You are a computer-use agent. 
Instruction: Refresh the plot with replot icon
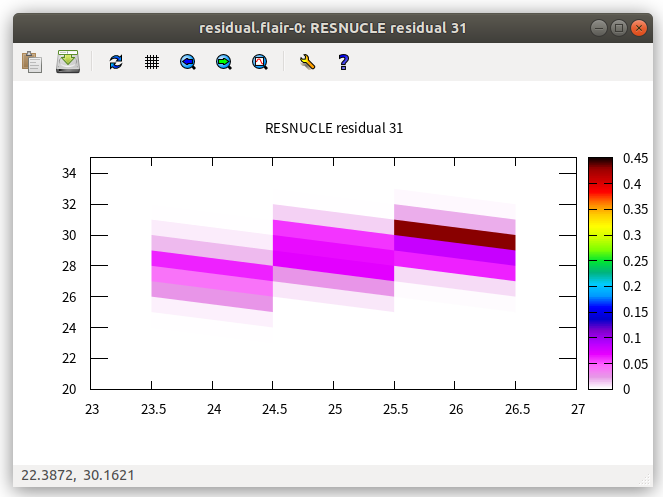tap(116, 62)
